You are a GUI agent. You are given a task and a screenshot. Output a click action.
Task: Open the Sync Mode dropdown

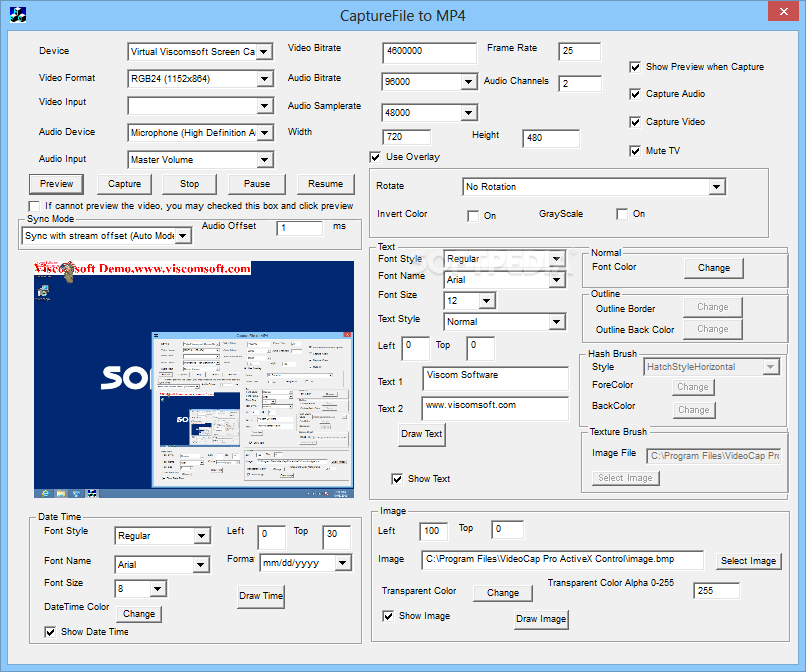point(183,236)
